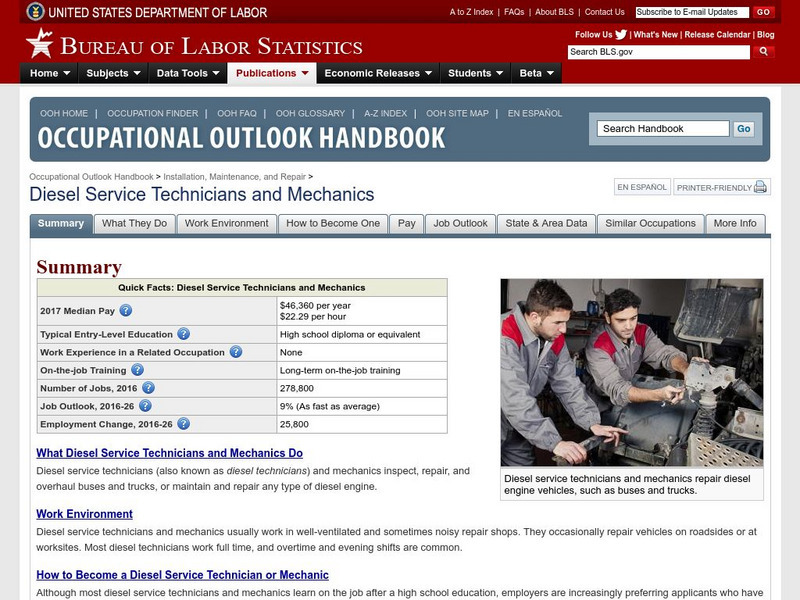Click the Search BLS.gov input field
800x600 pixels.
(x=659, y=52)
